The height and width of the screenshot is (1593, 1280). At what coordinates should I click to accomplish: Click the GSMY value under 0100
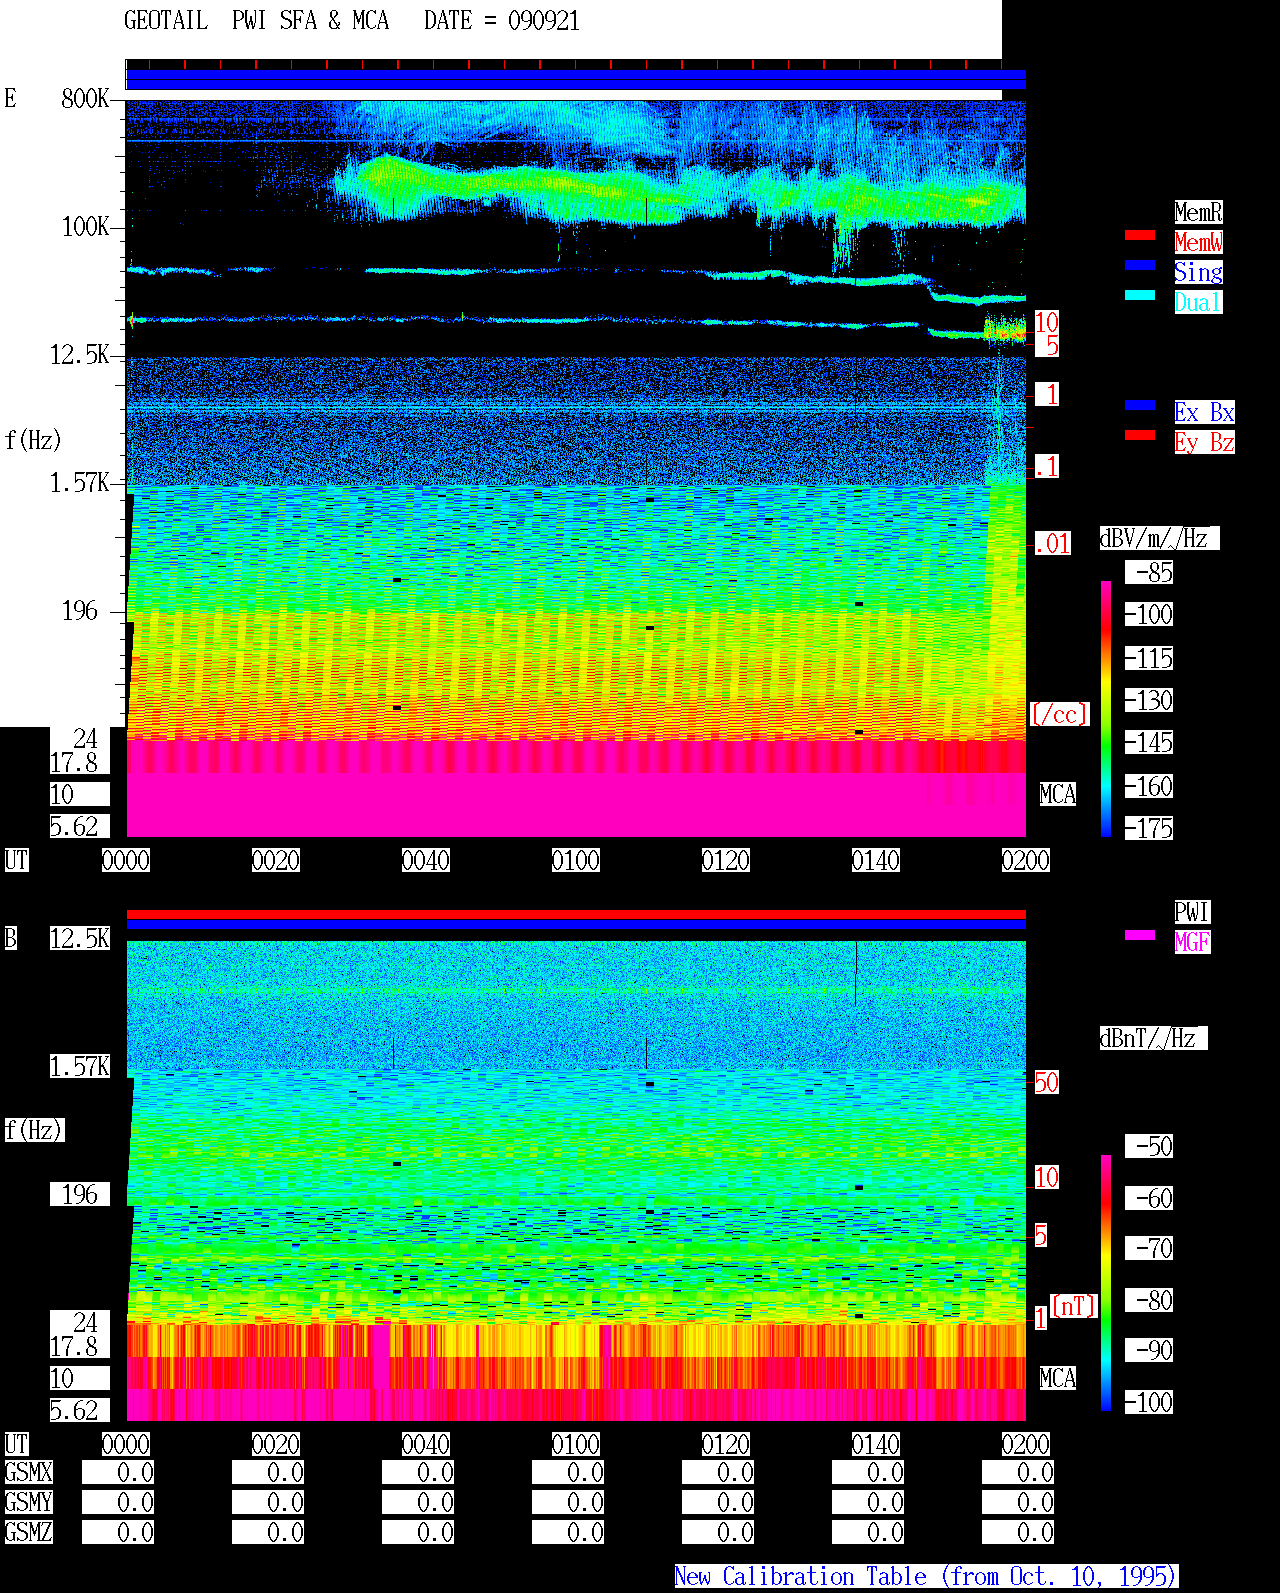(568, 1502)
